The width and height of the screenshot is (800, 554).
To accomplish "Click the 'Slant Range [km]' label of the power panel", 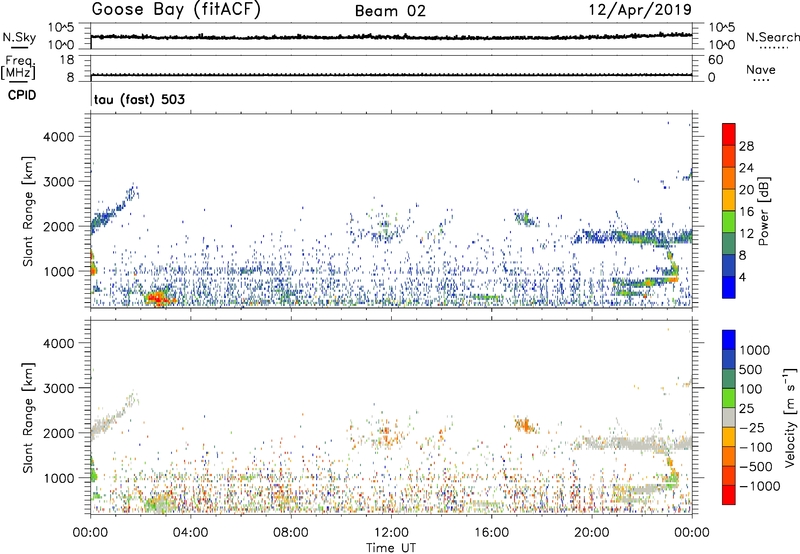I will coord(28,211).
